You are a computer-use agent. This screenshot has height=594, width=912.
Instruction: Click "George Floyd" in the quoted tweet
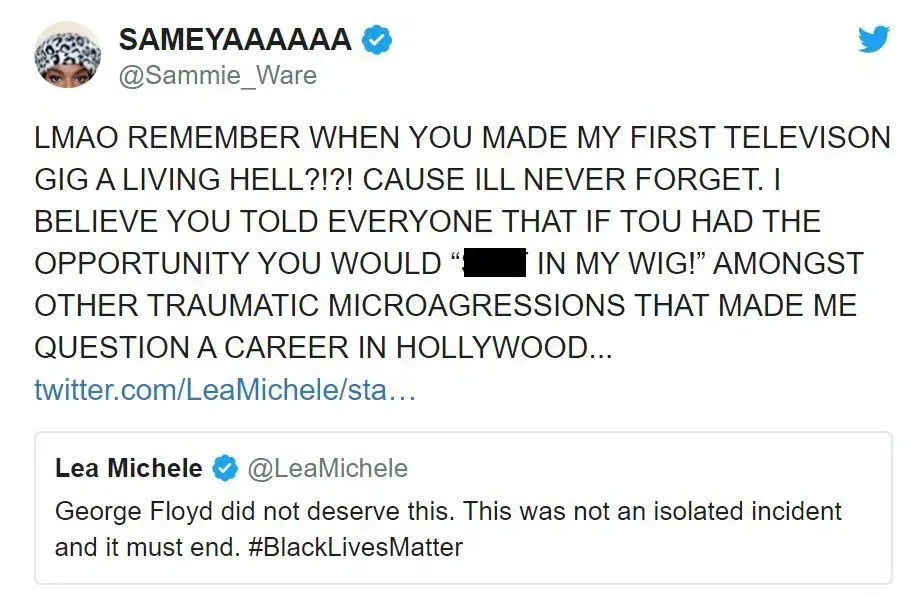(x=122, y=511)
